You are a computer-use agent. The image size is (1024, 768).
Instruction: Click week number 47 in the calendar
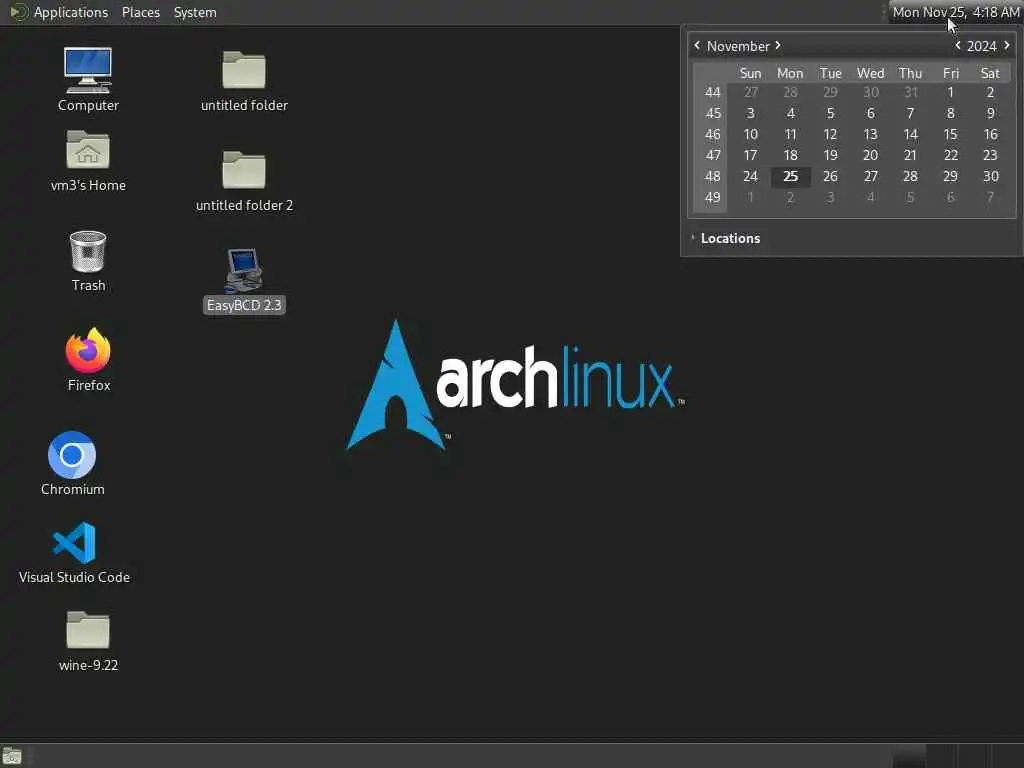712,155
